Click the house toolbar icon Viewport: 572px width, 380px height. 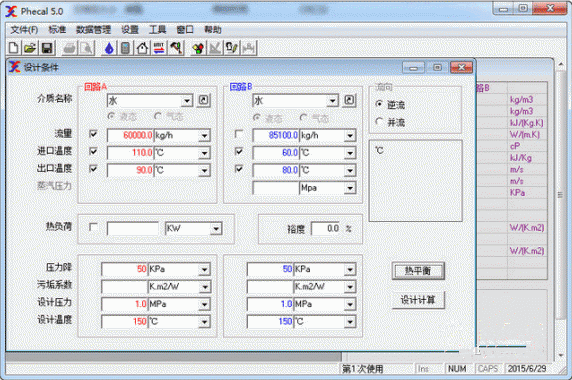point(142,48)
